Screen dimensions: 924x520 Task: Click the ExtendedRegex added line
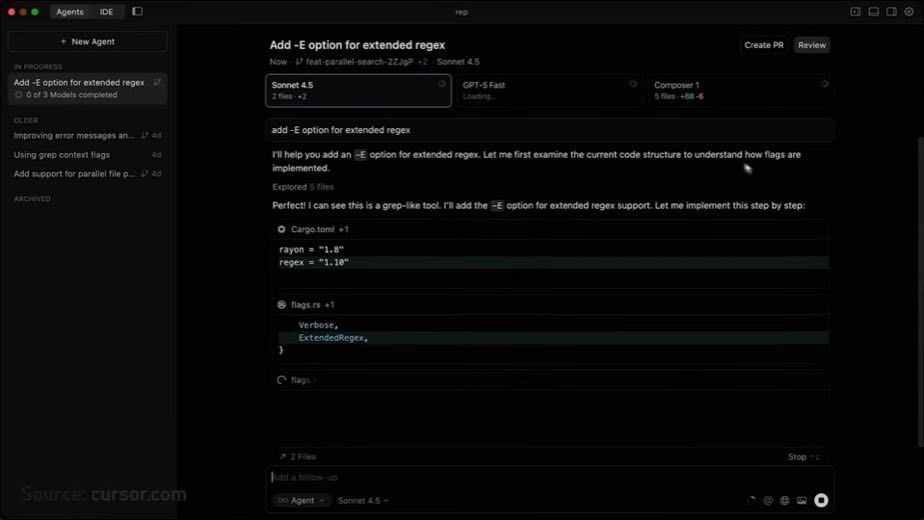[553, 338]
